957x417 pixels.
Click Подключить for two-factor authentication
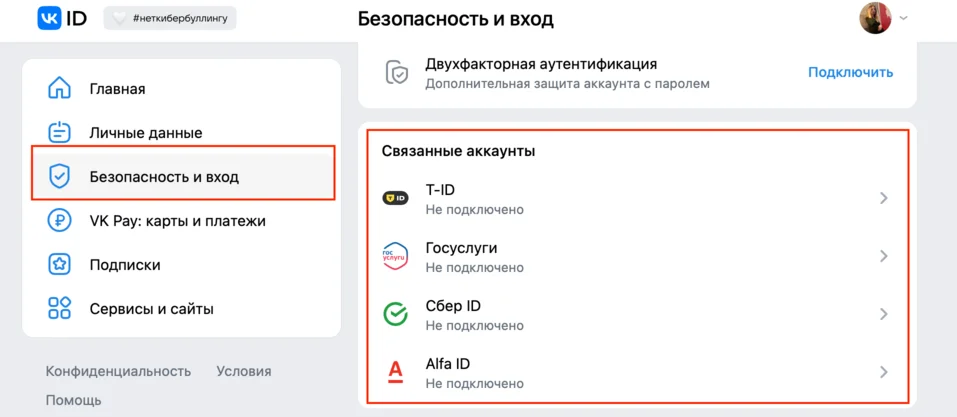coord(850,72)
